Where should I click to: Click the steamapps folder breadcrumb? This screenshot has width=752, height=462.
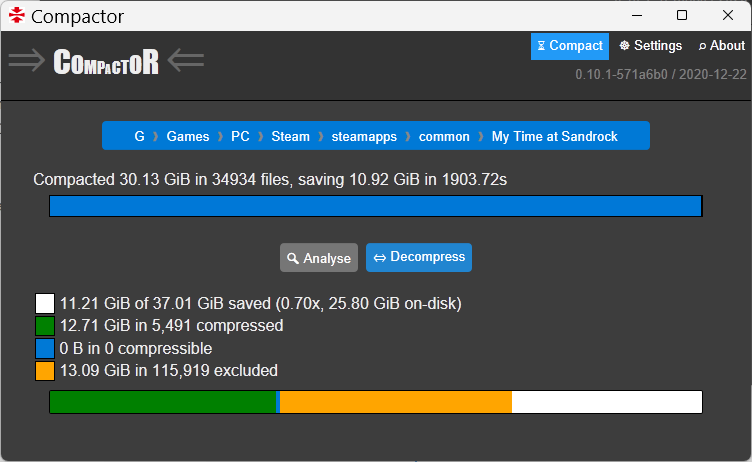[x=364, y=136]
